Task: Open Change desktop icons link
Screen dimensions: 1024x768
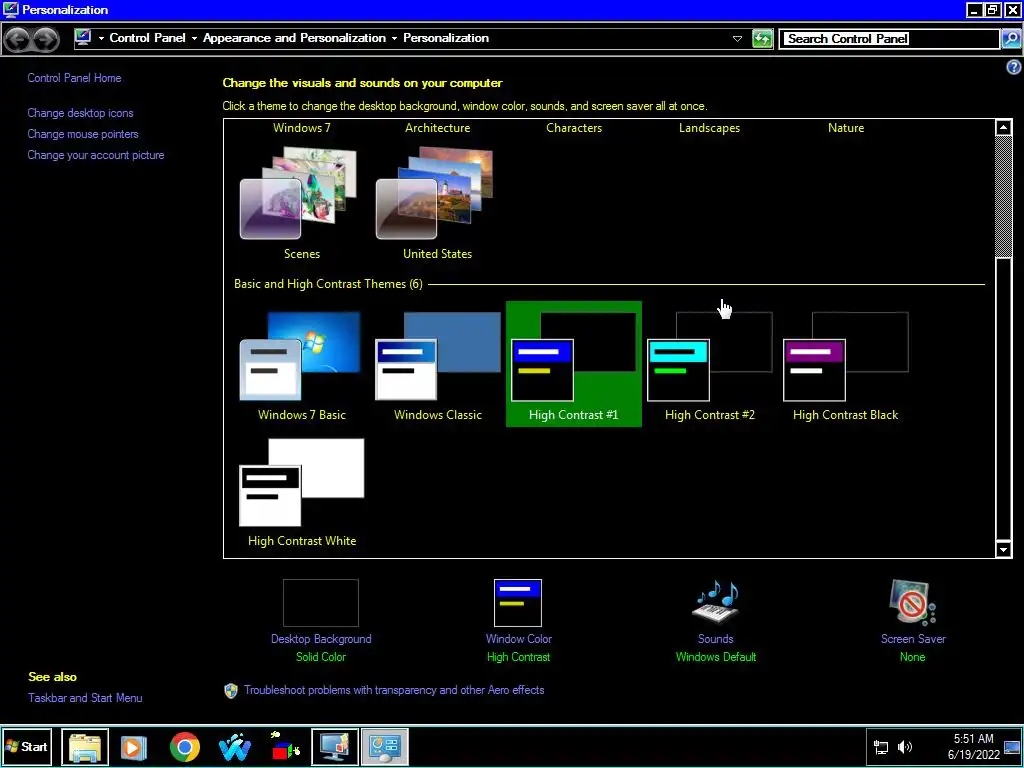Action: (x=80, y=113)
